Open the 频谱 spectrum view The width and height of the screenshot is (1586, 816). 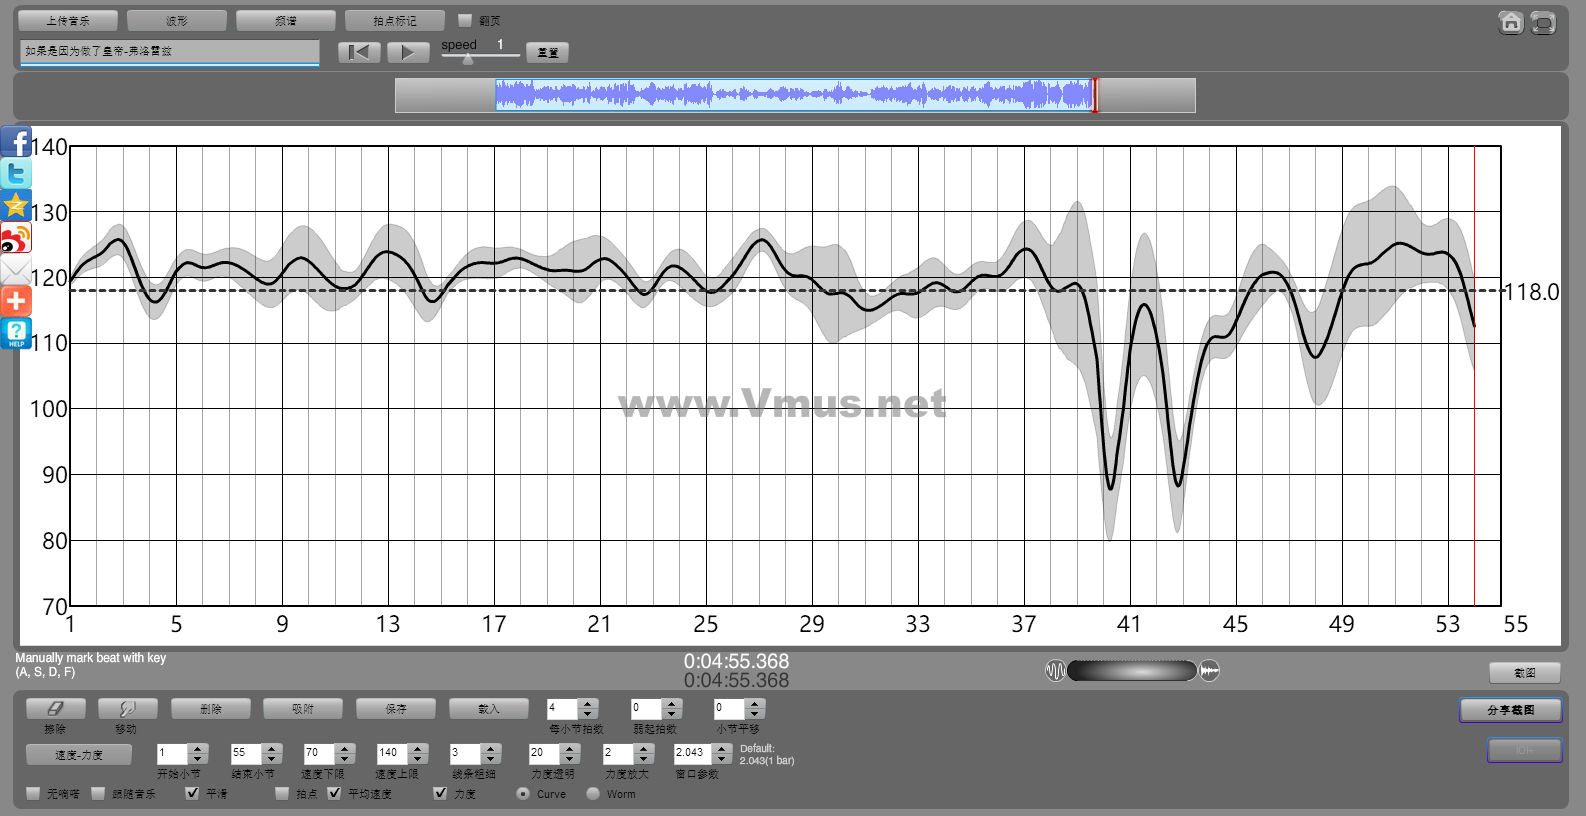(x=285, y=21)
